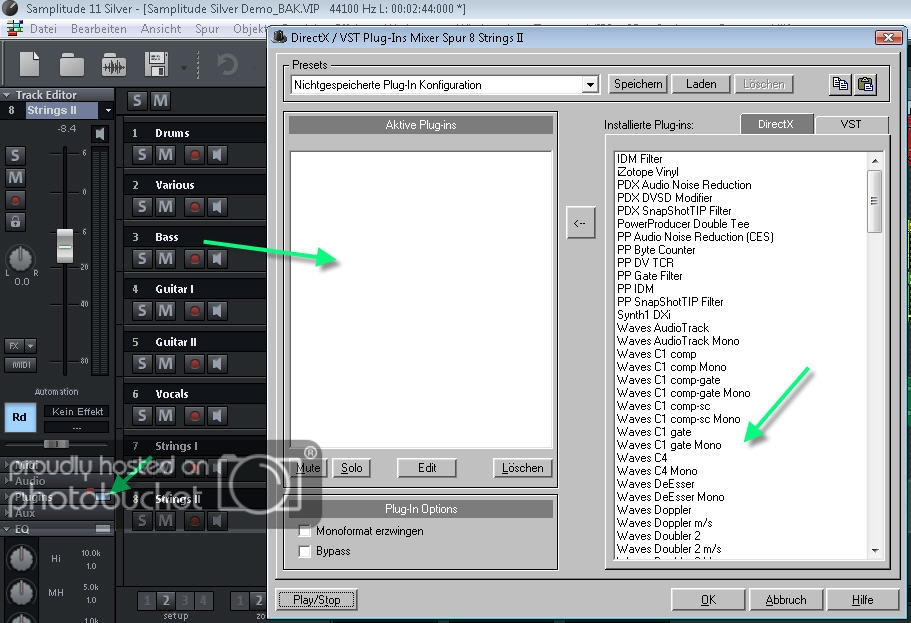
Task: Expand the Aux section
Action: [x=6, y=513]
